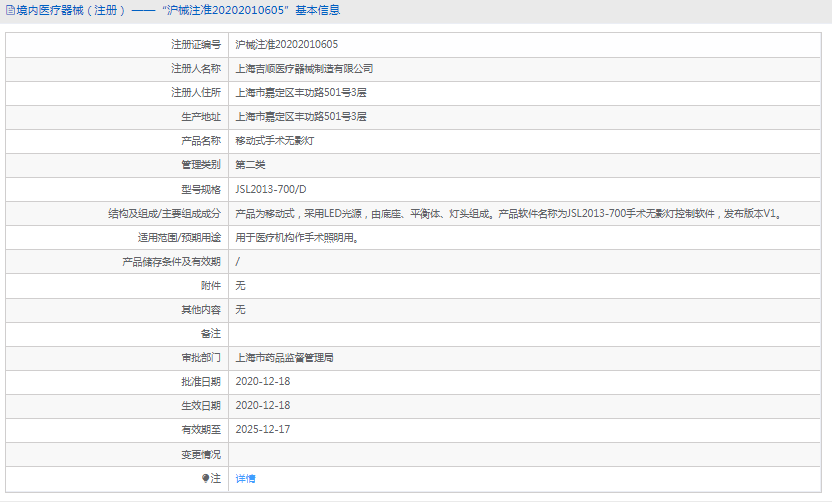
Task: Select the slash value in storage conditions row
Action: point(238,262)
